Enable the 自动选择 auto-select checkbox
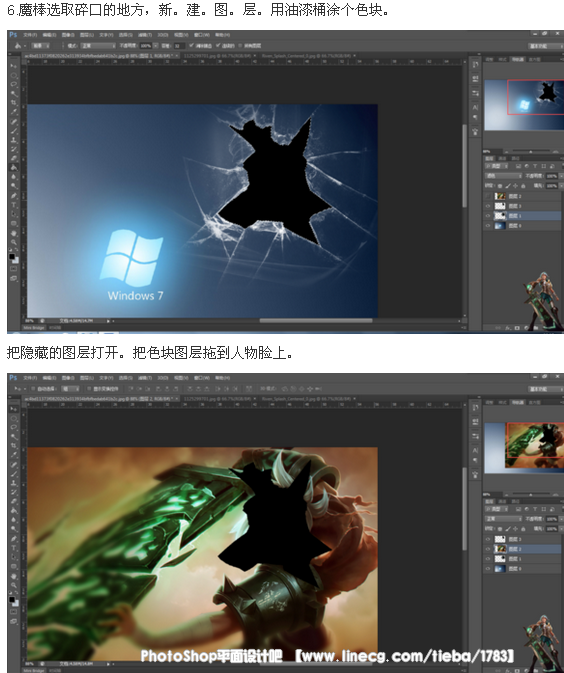This screenshot has width=564, height=673. pos(33,389)
